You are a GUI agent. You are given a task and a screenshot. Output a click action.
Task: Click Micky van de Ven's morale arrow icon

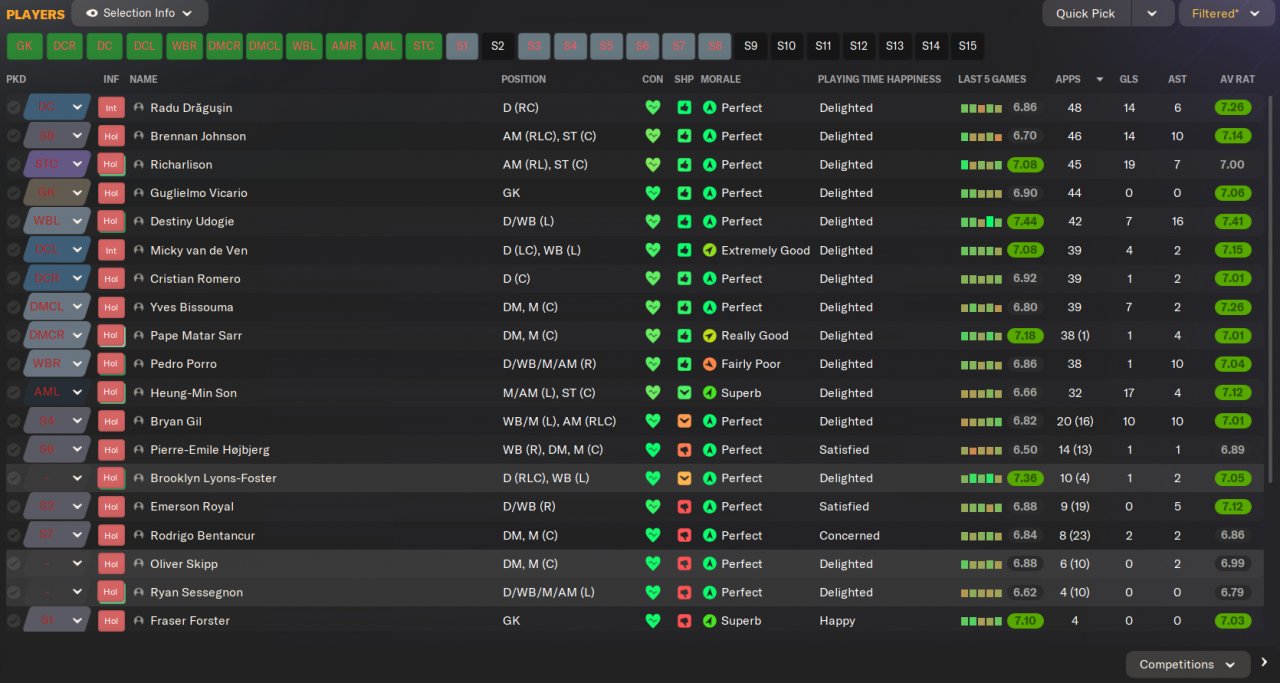tap(710, 250)
